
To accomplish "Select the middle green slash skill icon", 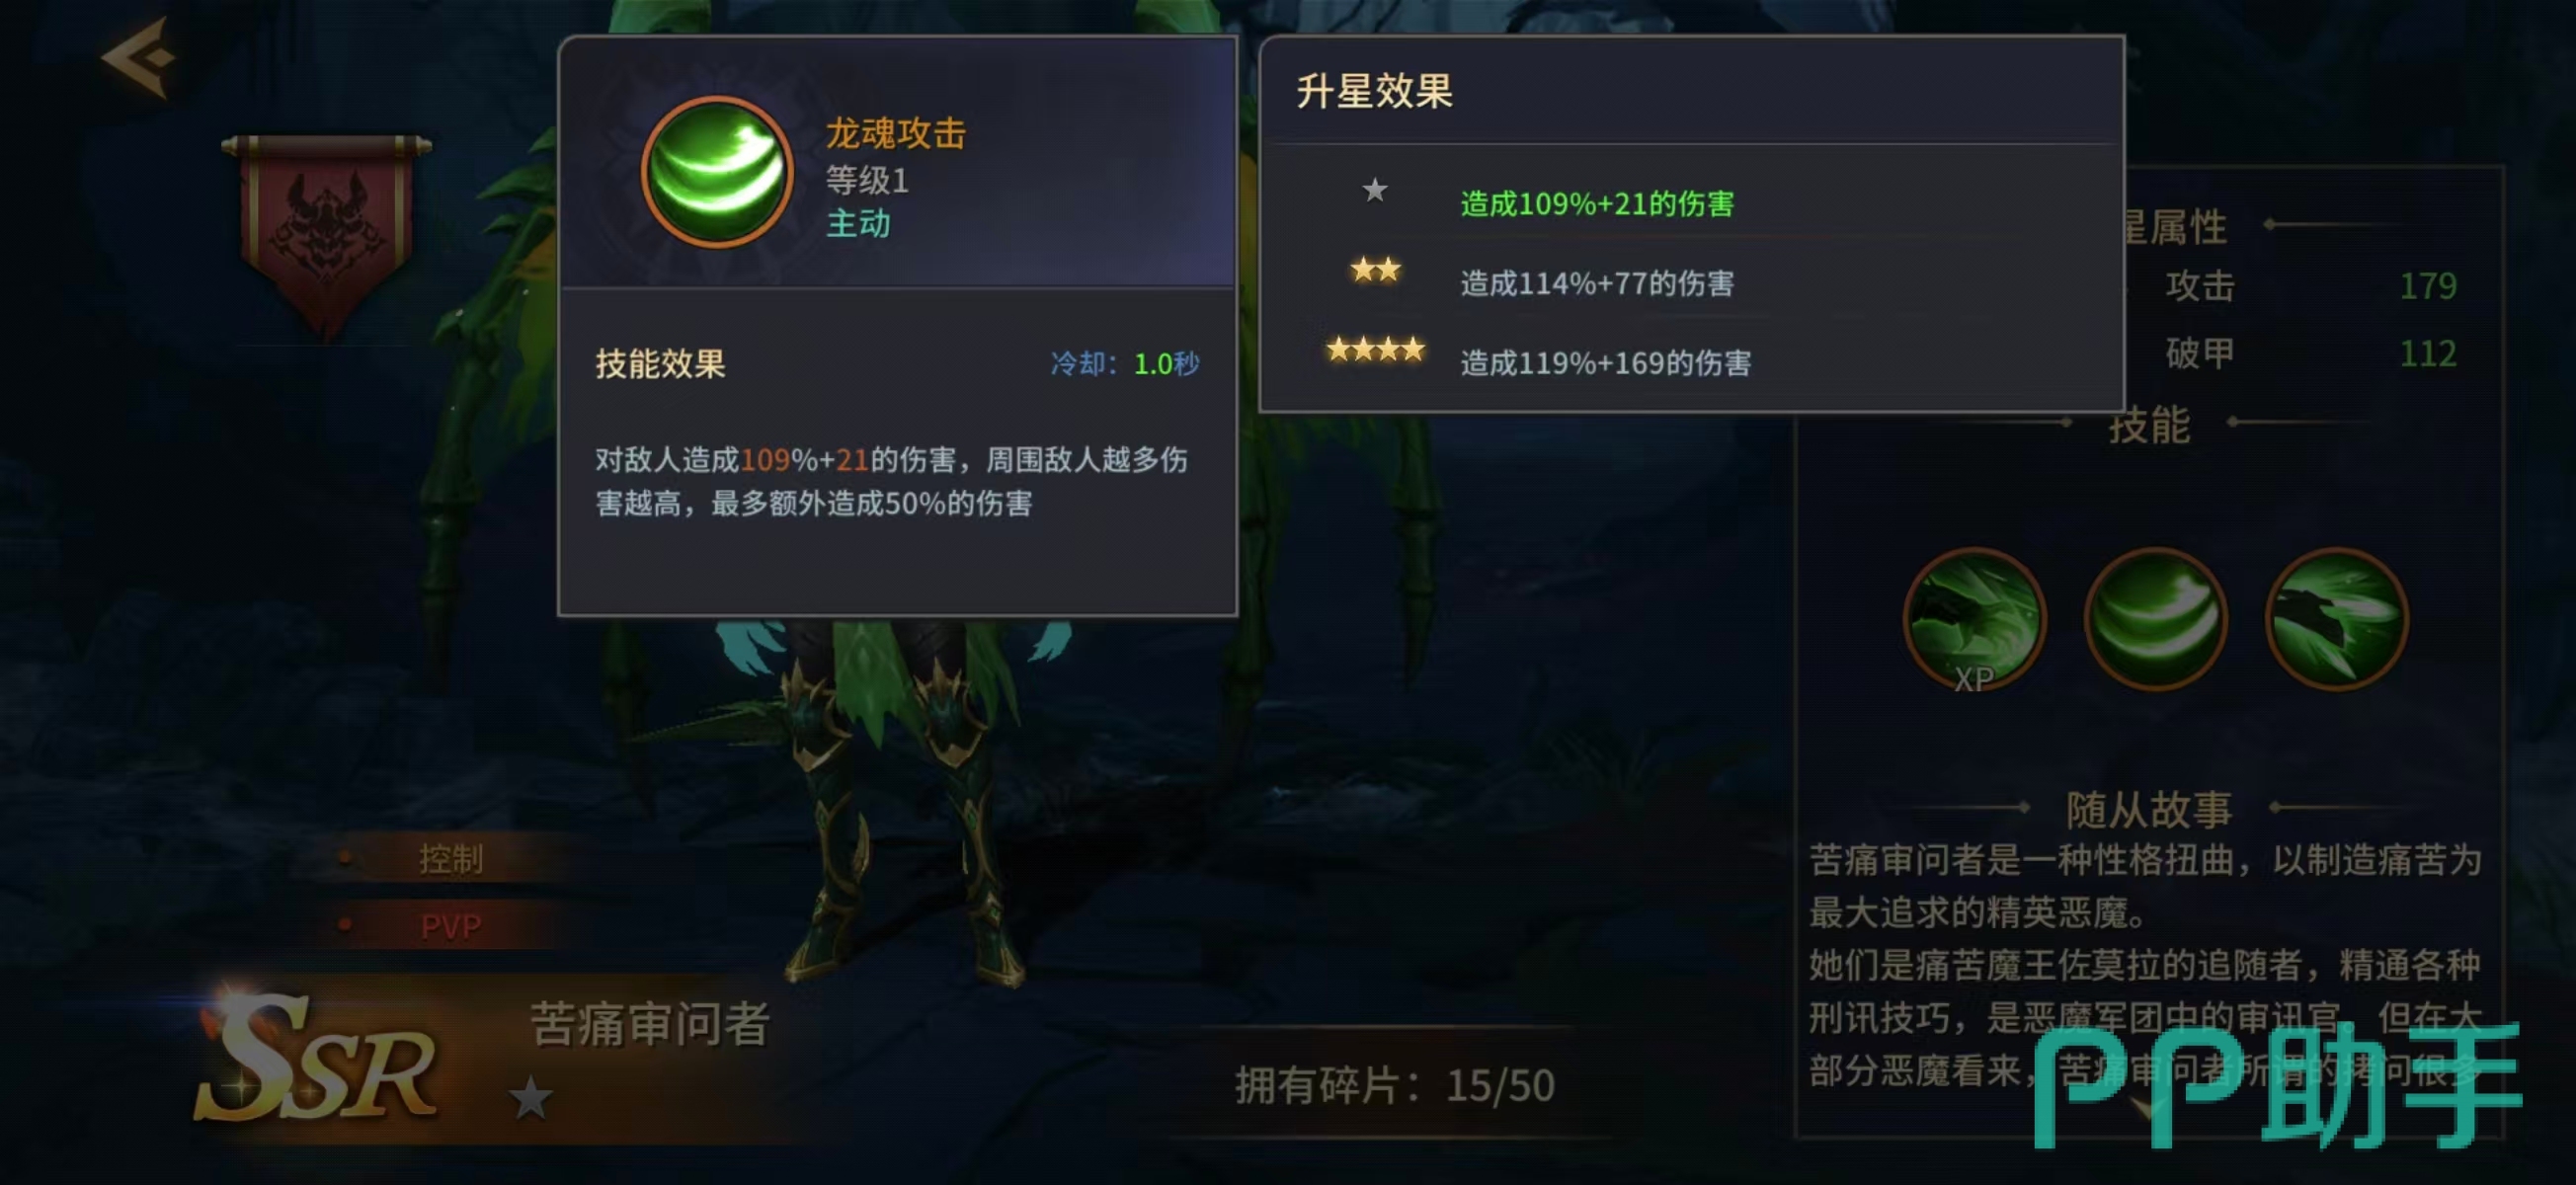I will [2156, 619].
